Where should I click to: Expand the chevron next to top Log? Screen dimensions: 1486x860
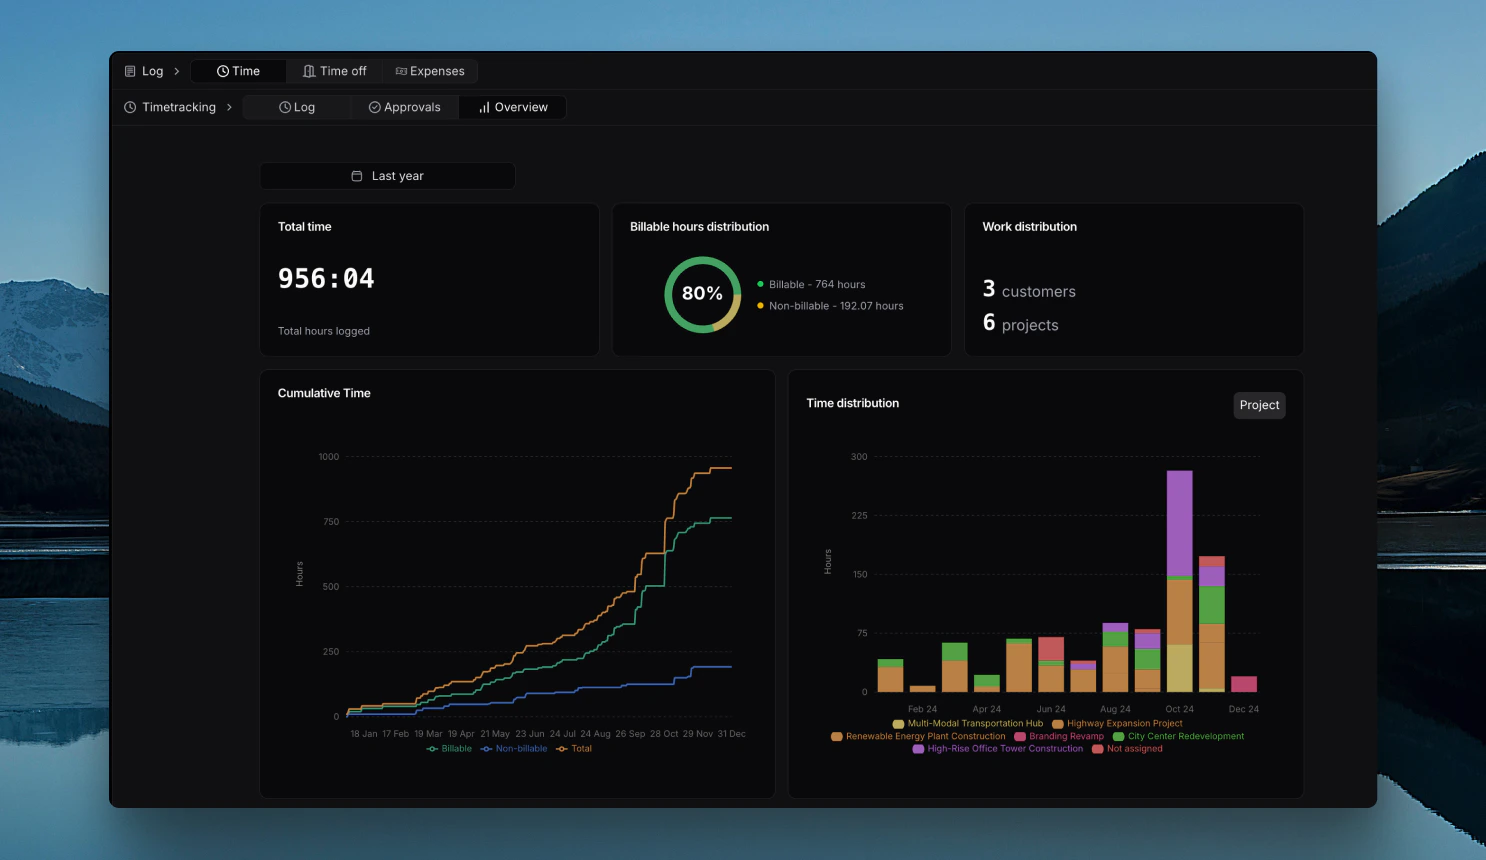click(177, 71)
